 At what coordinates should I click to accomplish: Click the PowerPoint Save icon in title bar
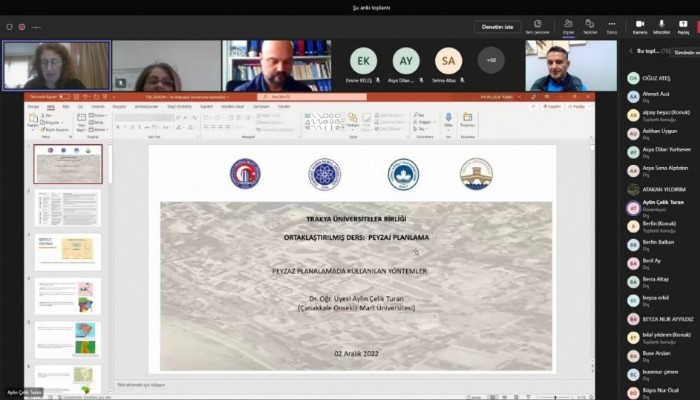(76, 97)
